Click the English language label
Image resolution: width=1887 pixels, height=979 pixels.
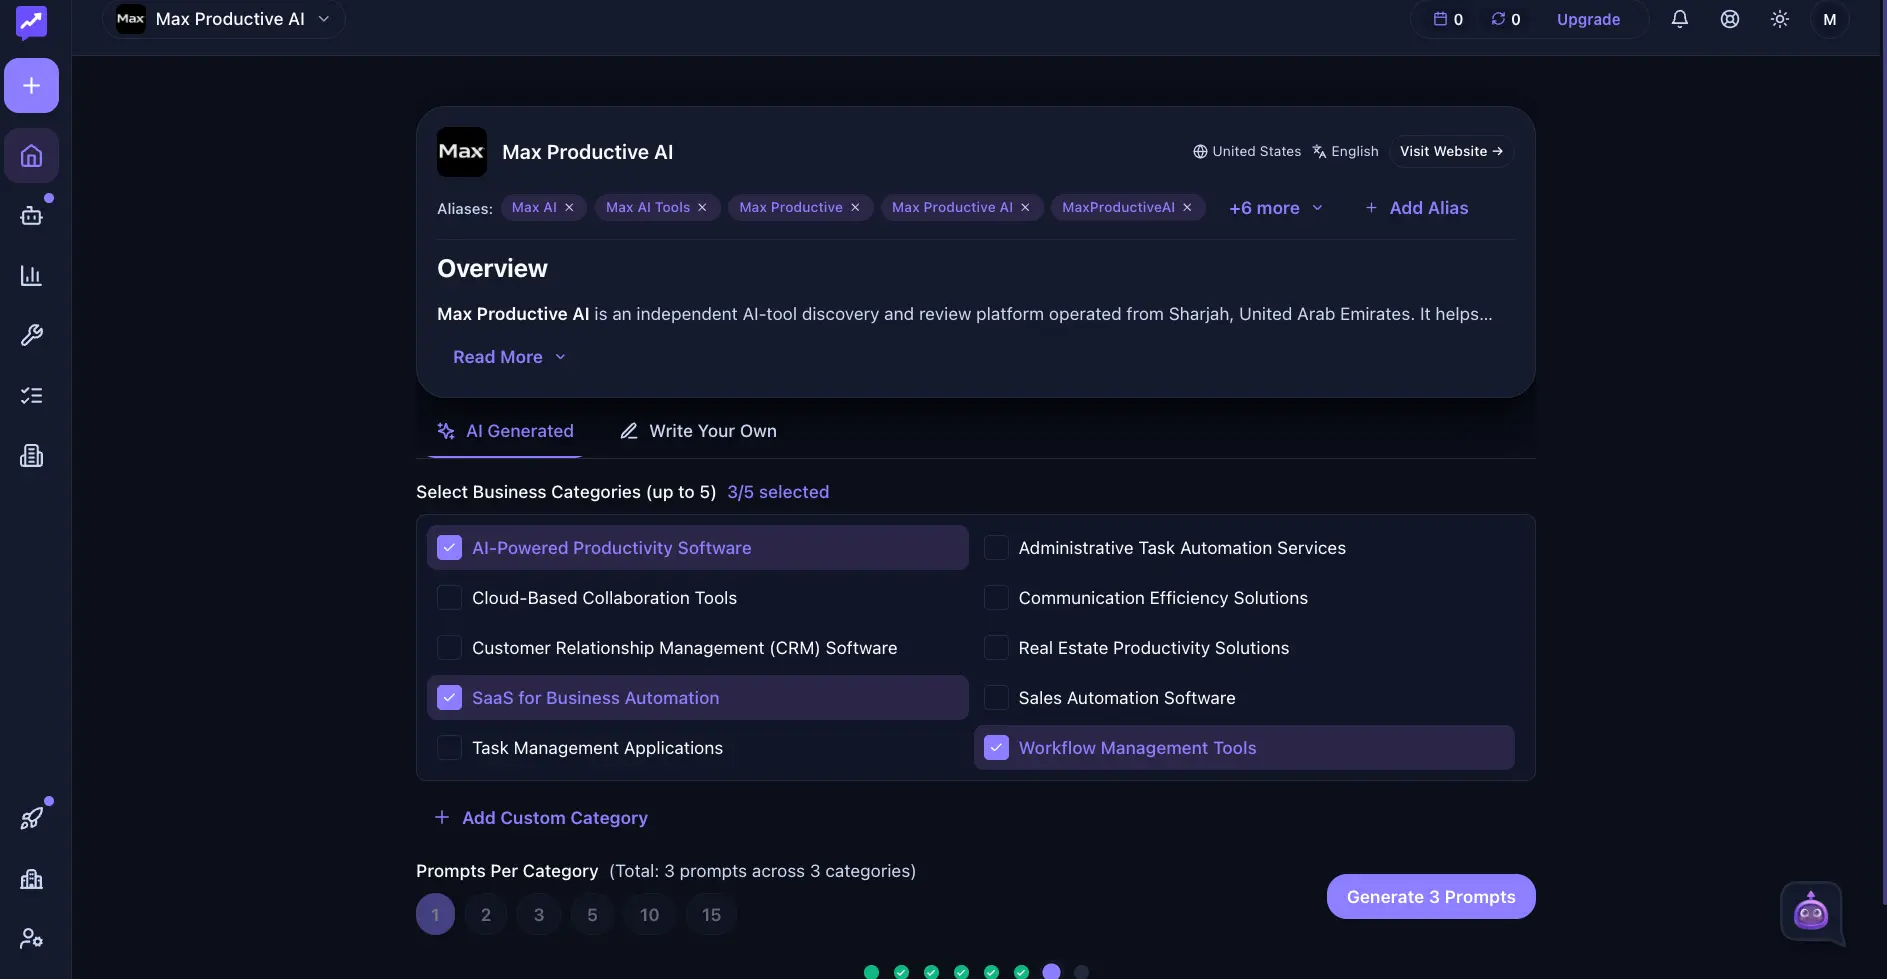click(1345, 151)
